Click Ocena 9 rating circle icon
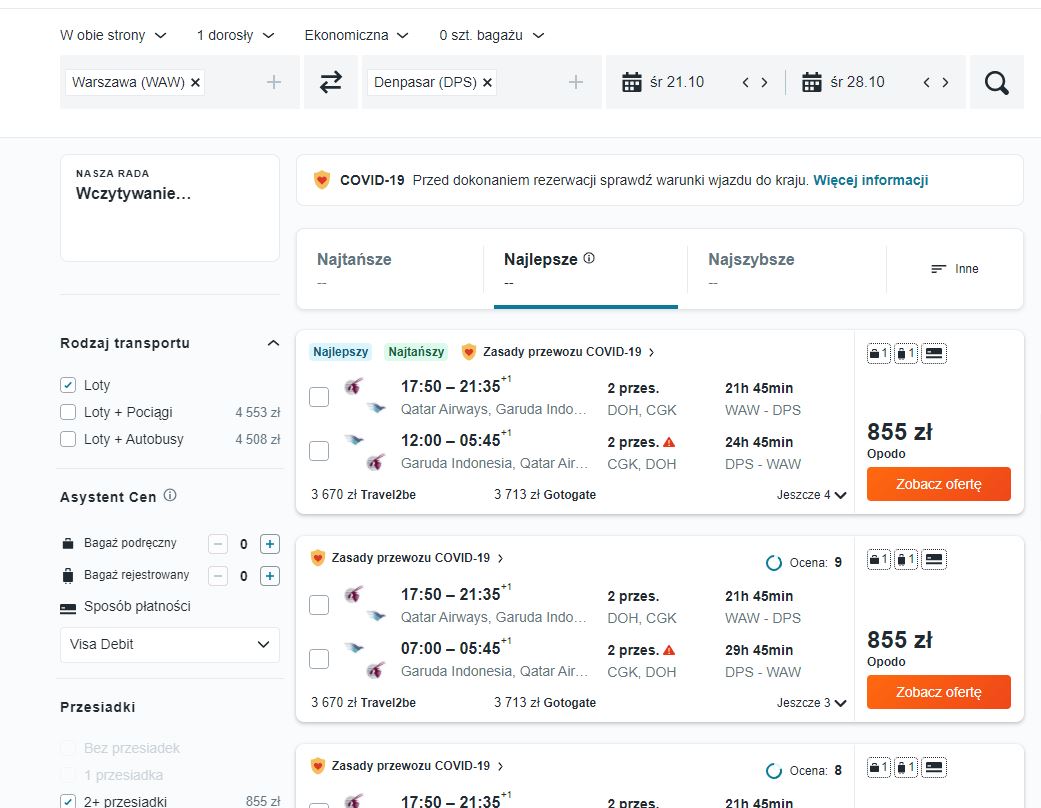This screenshot has height=808, width=1041. click(x=774, y=563)
